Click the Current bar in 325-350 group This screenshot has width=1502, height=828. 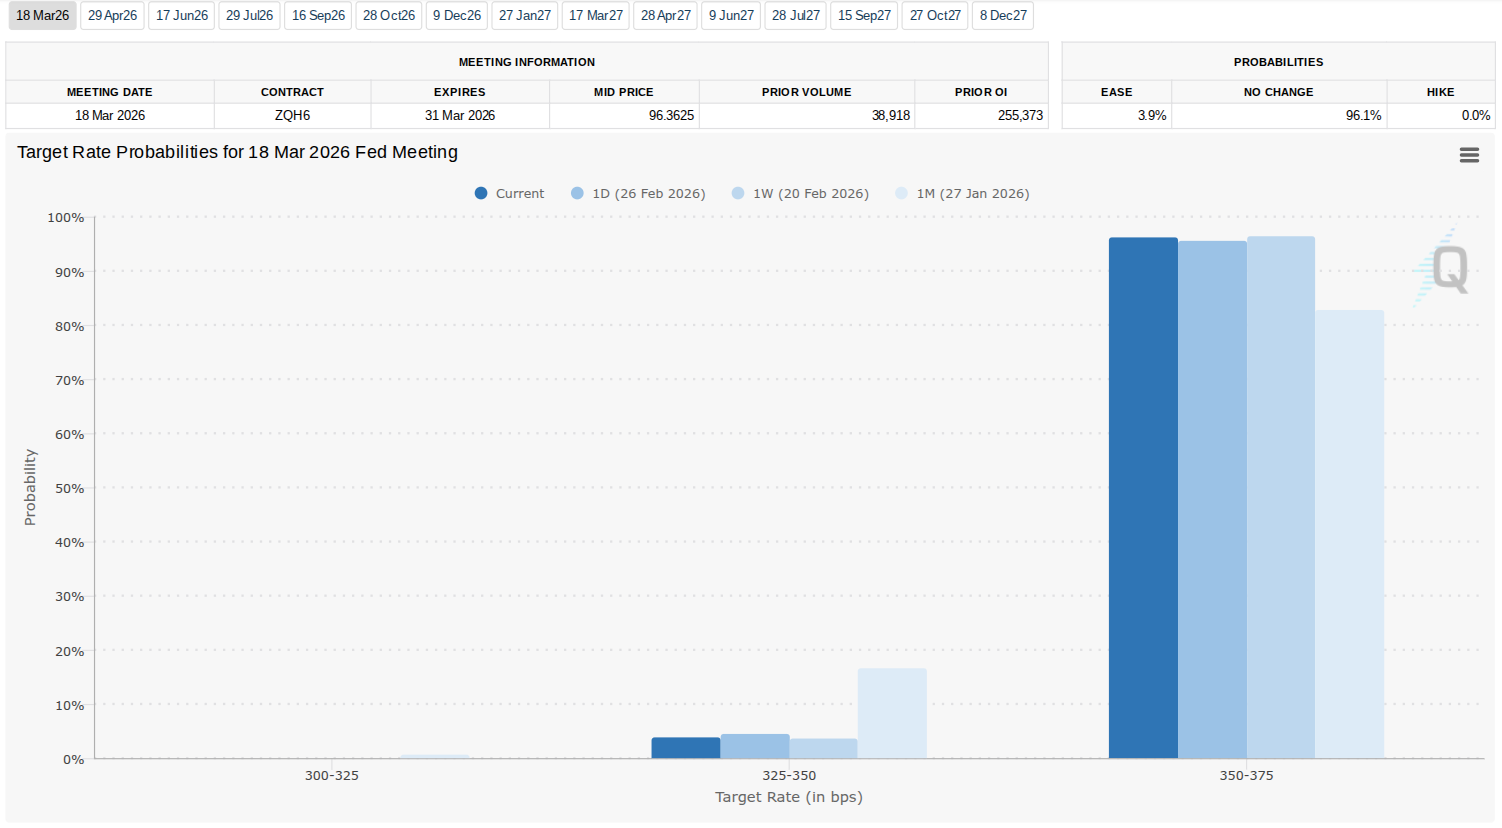pyautogui.click(x=686, y=748)
